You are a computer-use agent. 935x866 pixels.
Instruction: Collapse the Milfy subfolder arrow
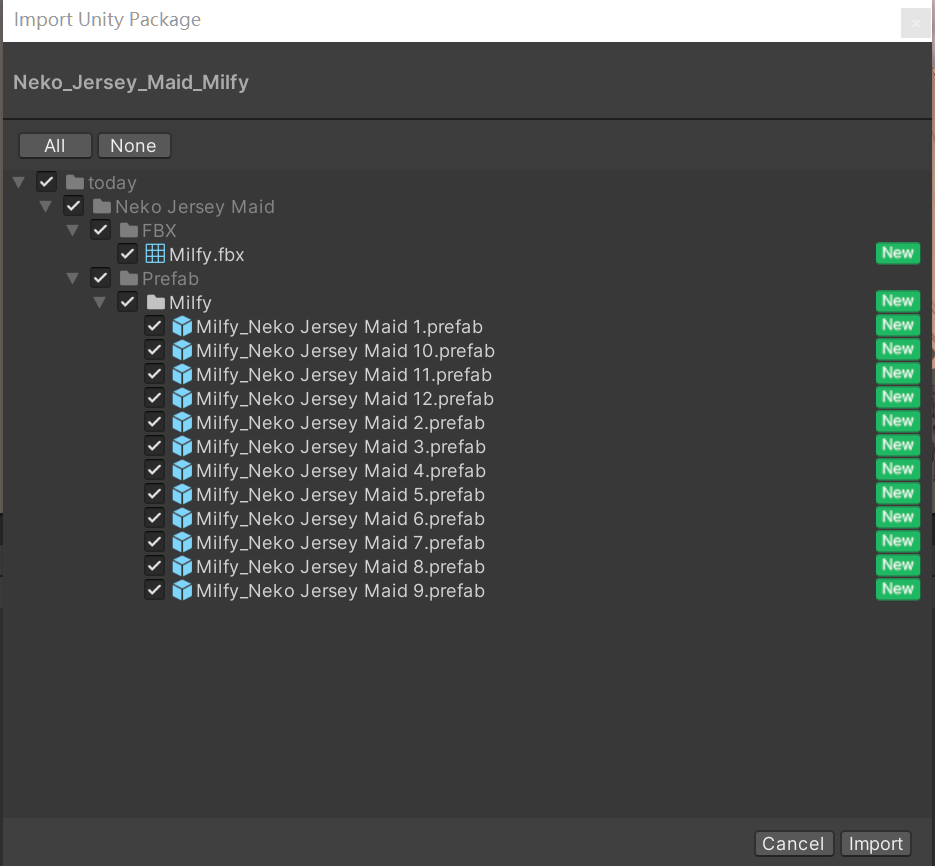pos(99,303)
